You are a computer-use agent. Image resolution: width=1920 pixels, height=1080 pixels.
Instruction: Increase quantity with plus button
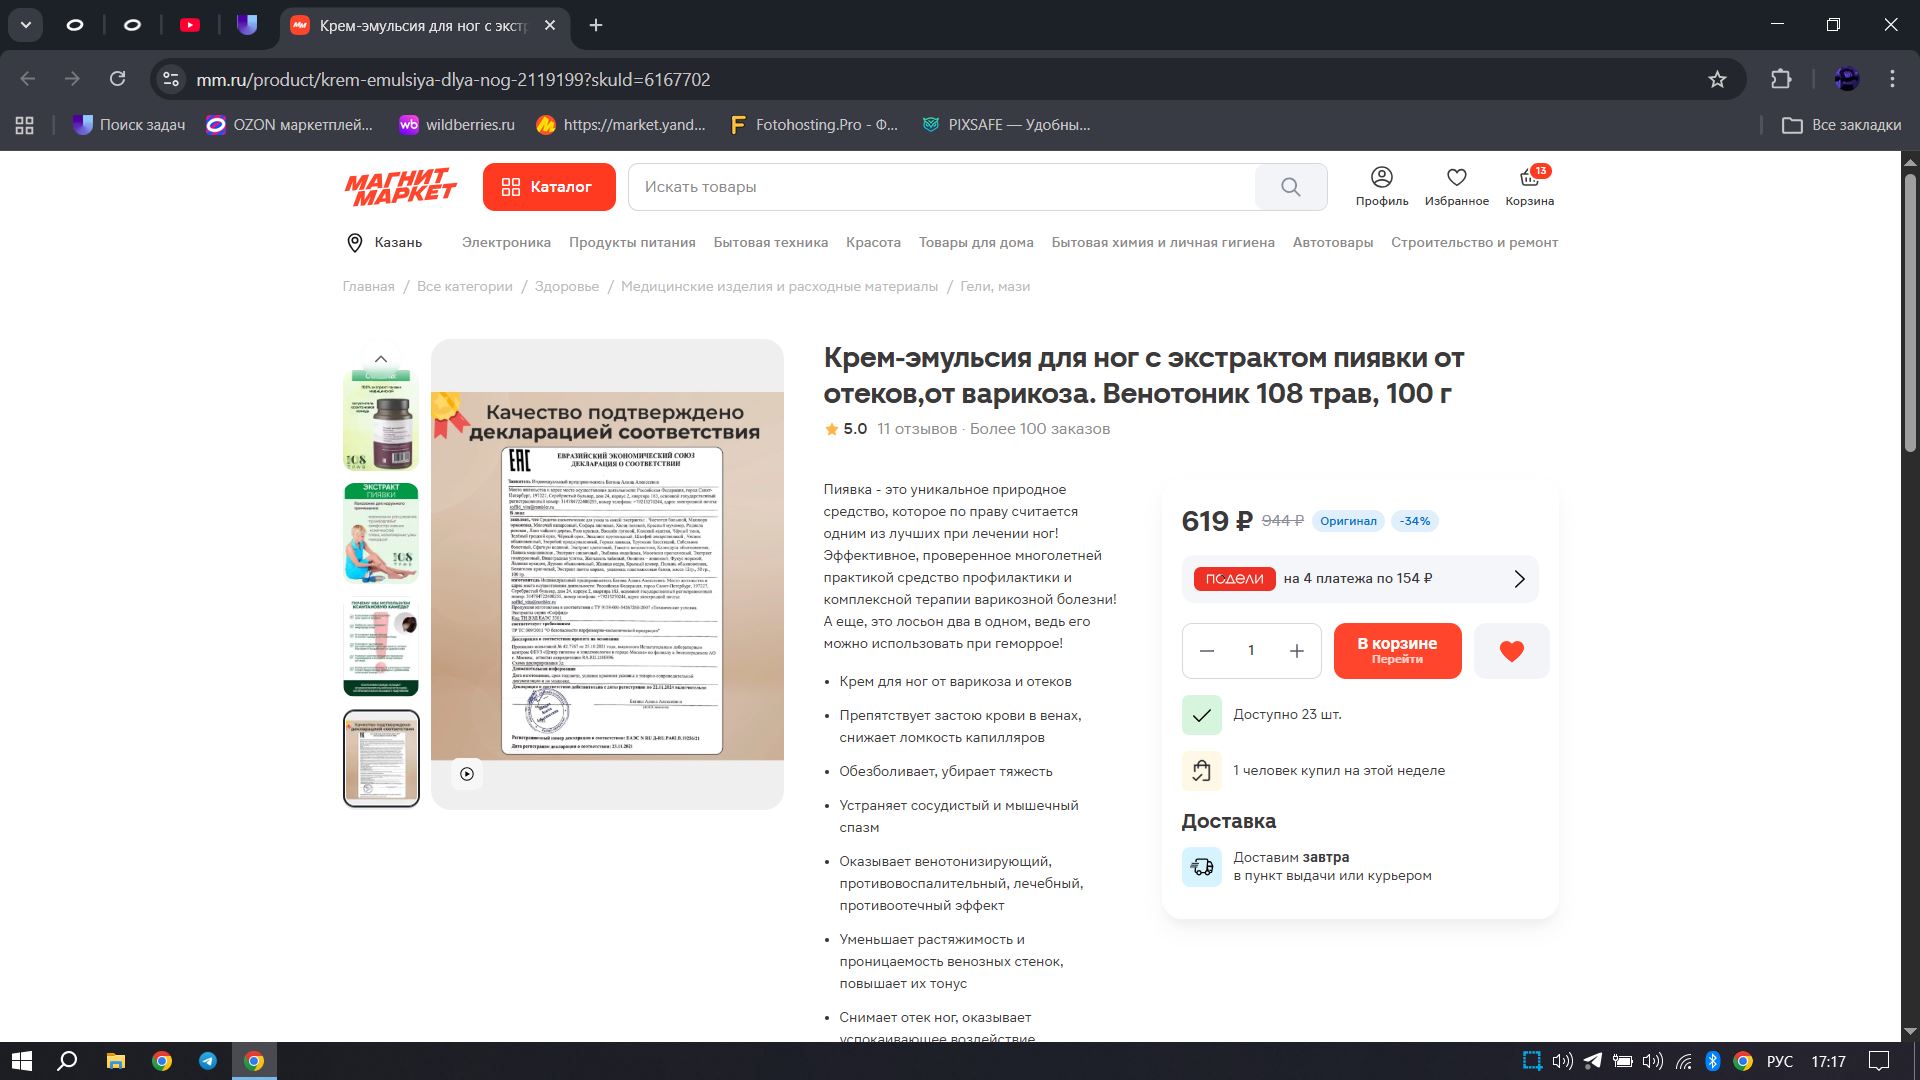pyautogui.click(x=1296, y=651)
